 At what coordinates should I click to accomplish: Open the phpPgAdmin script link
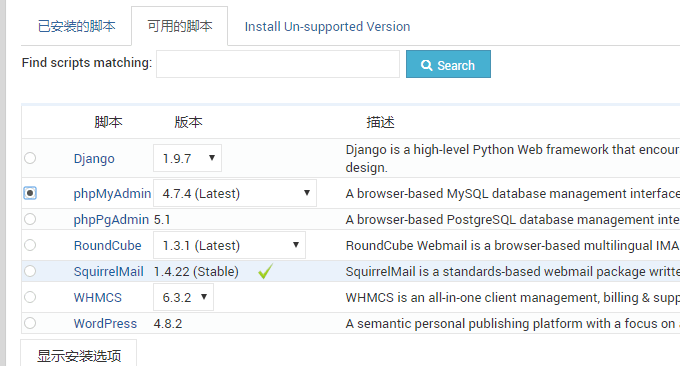[x=111, y=219]
